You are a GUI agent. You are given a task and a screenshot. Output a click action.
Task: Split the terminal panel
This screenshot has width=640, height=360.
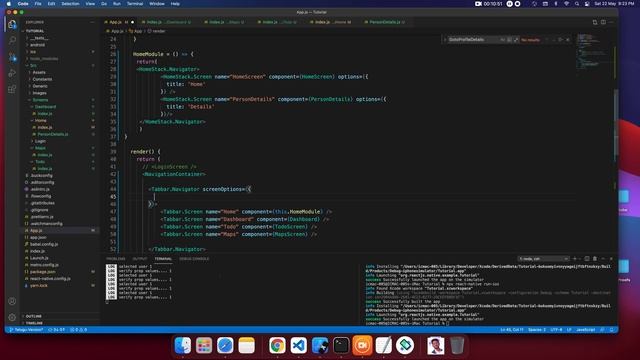point(587,259)
